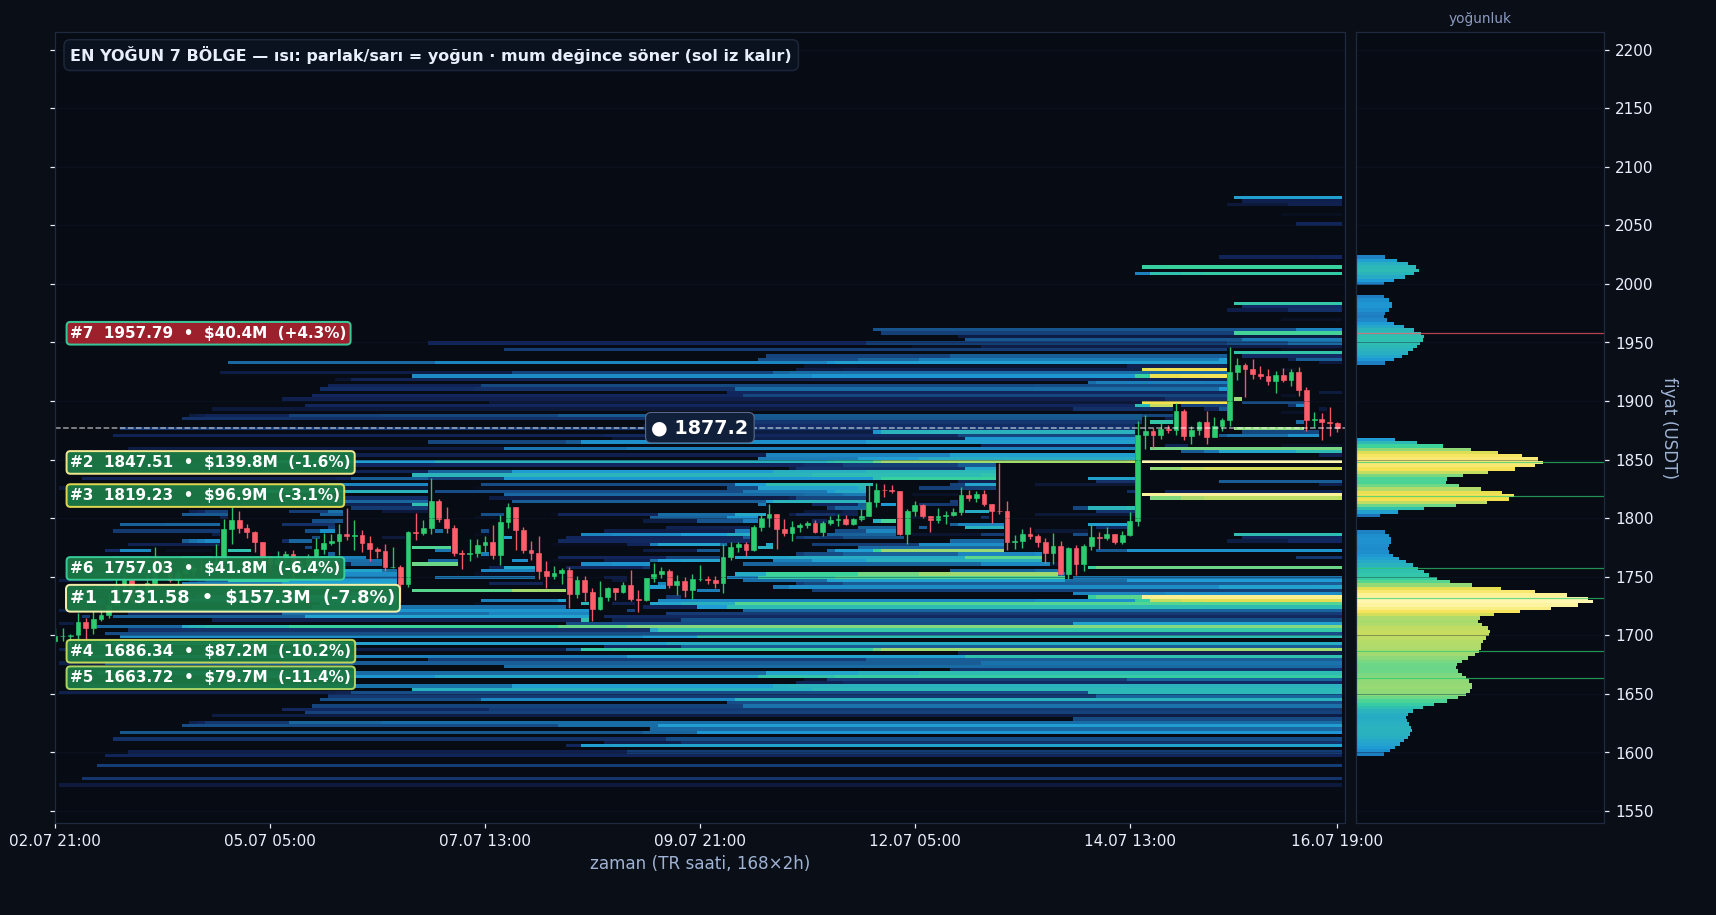Viewport: 1716px width, 915px height.
Task: Click the 1600 price axis tick
Action: [x=1633, y=753]
